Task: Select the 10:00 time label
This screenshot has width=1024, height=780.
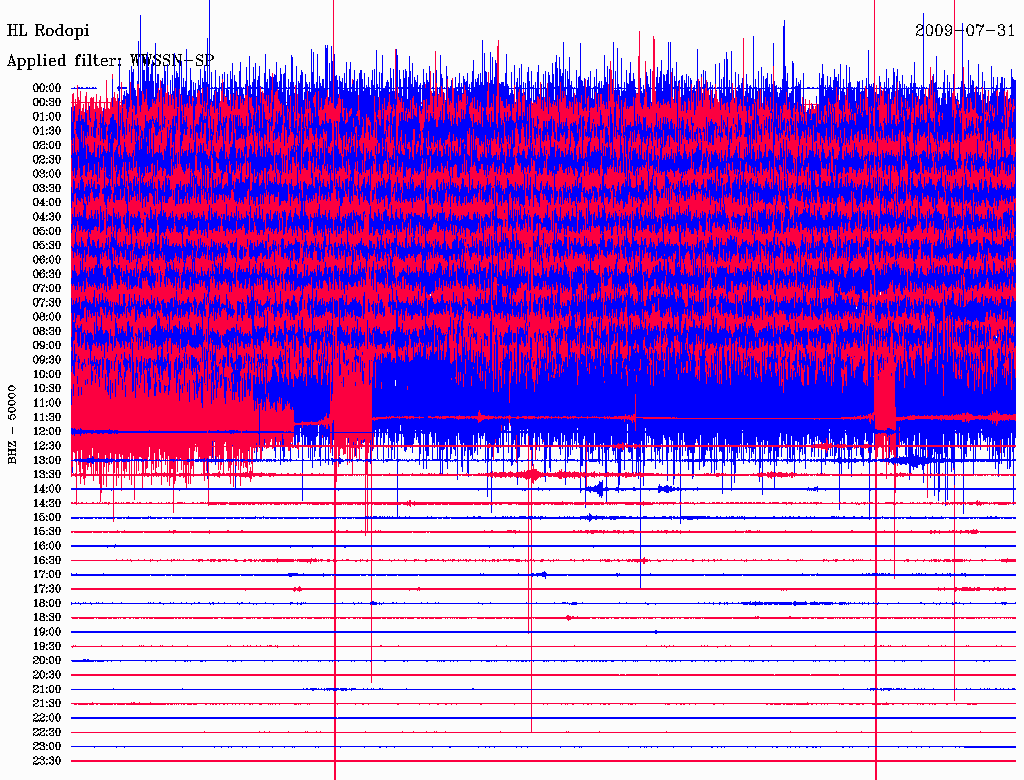Action: point(47,374)
